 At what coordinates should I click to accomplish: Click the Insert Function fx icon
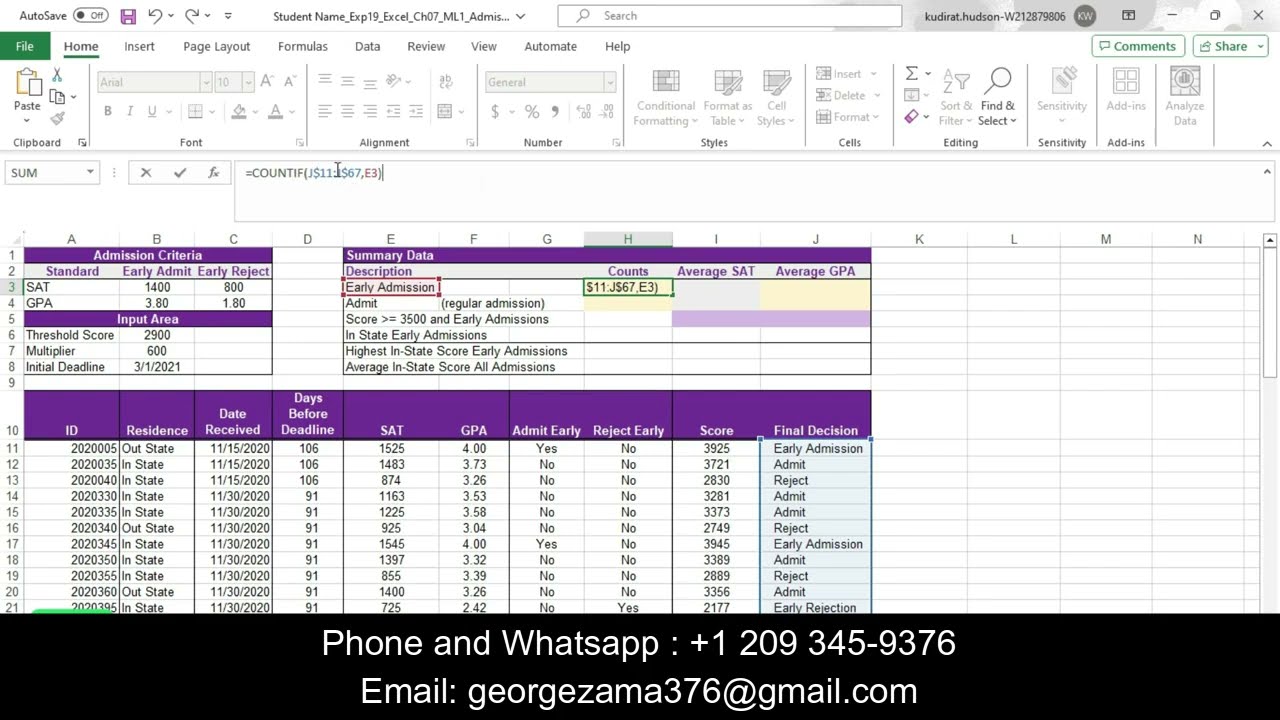coord(213,173)
